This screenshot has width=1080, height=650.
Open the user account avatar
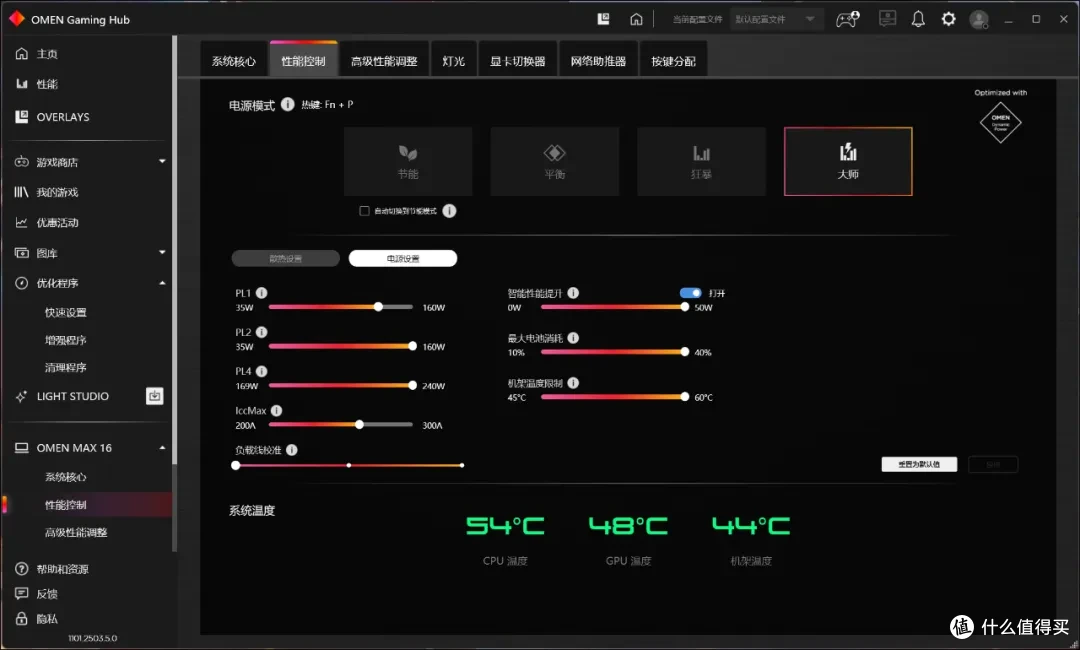point(979,19)
